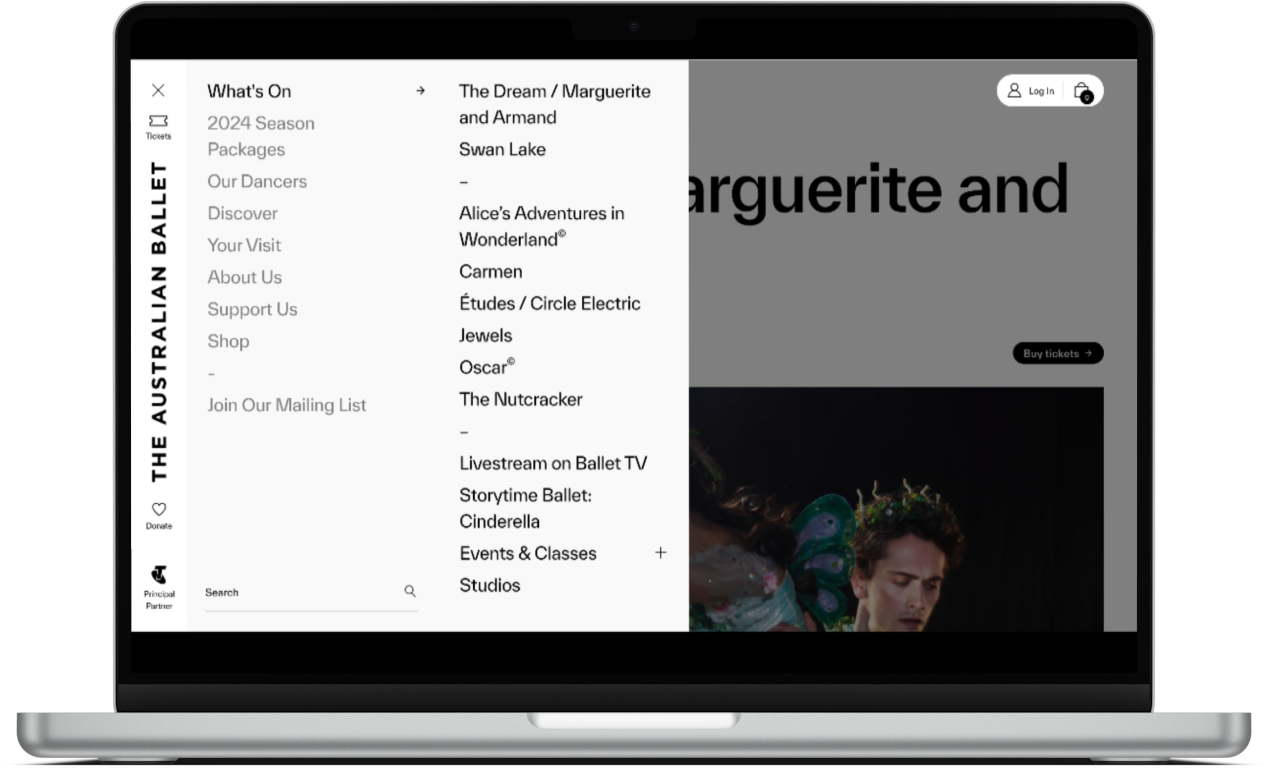The height and width of the screenshot is (768, 1268).
Task: Expand Events & Classes with plus icon
Action: [660, 553]
